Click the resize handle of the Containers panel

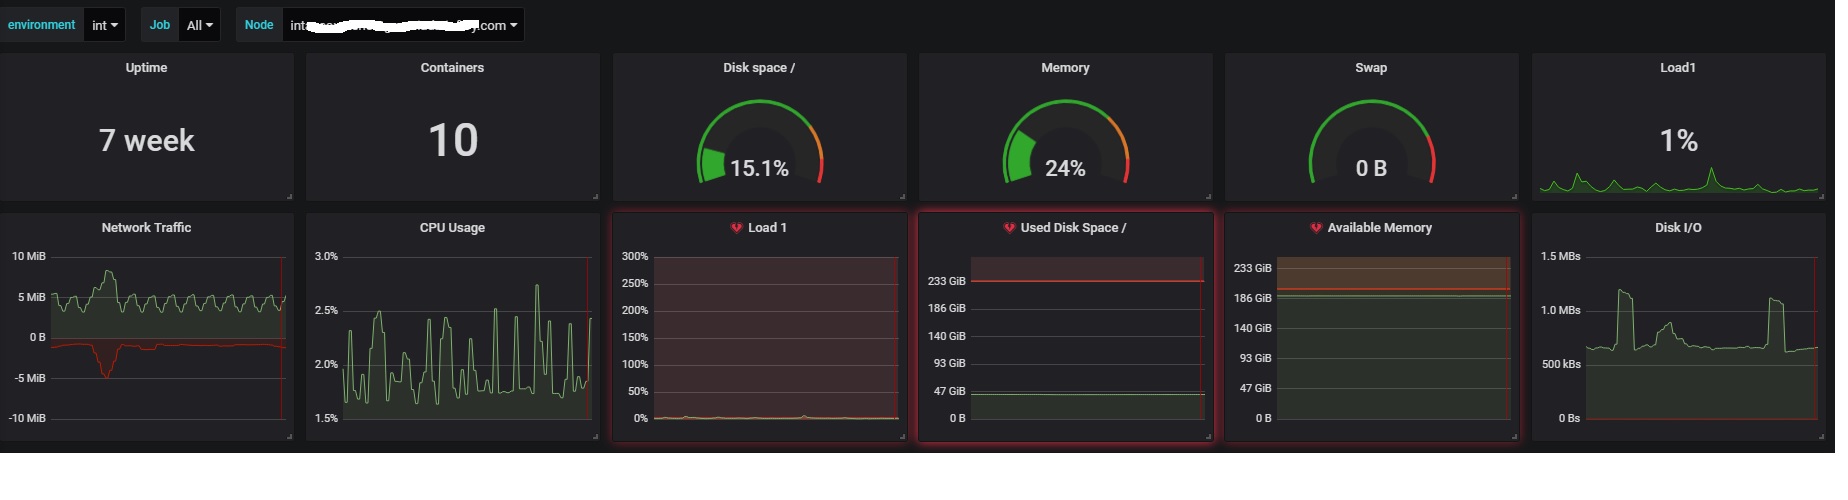pos(595,196)
